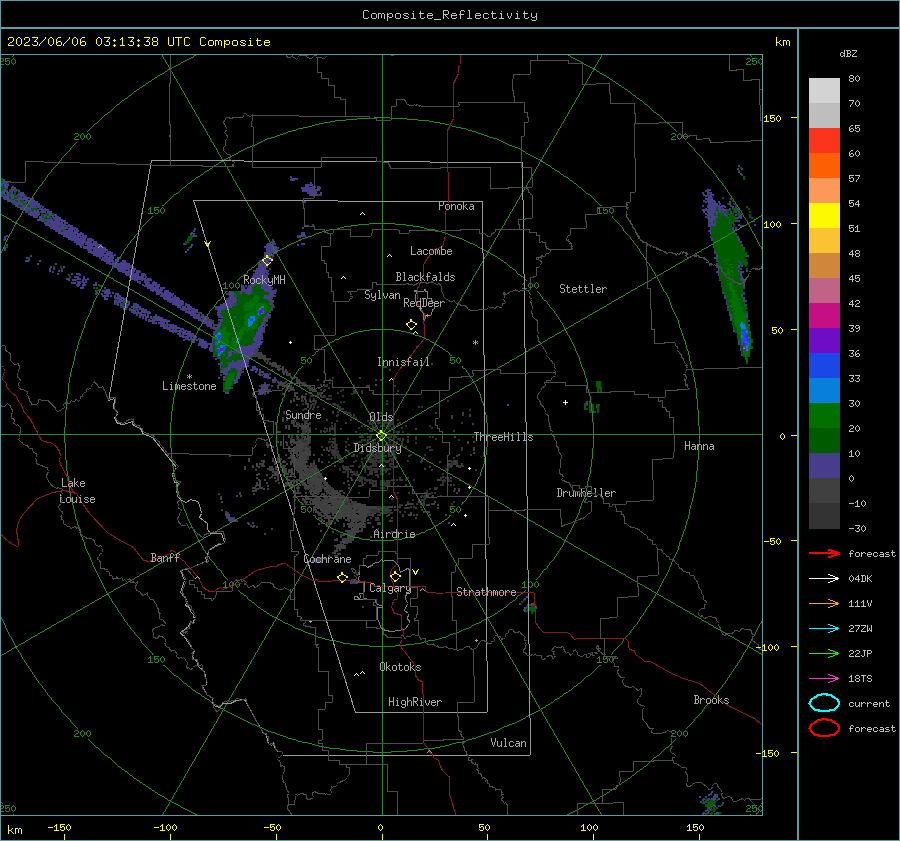The width and height of the screenshot is (900, 841).
Task: Click the yellow diamond marker above Calgary
Action: tap(395, 576)
